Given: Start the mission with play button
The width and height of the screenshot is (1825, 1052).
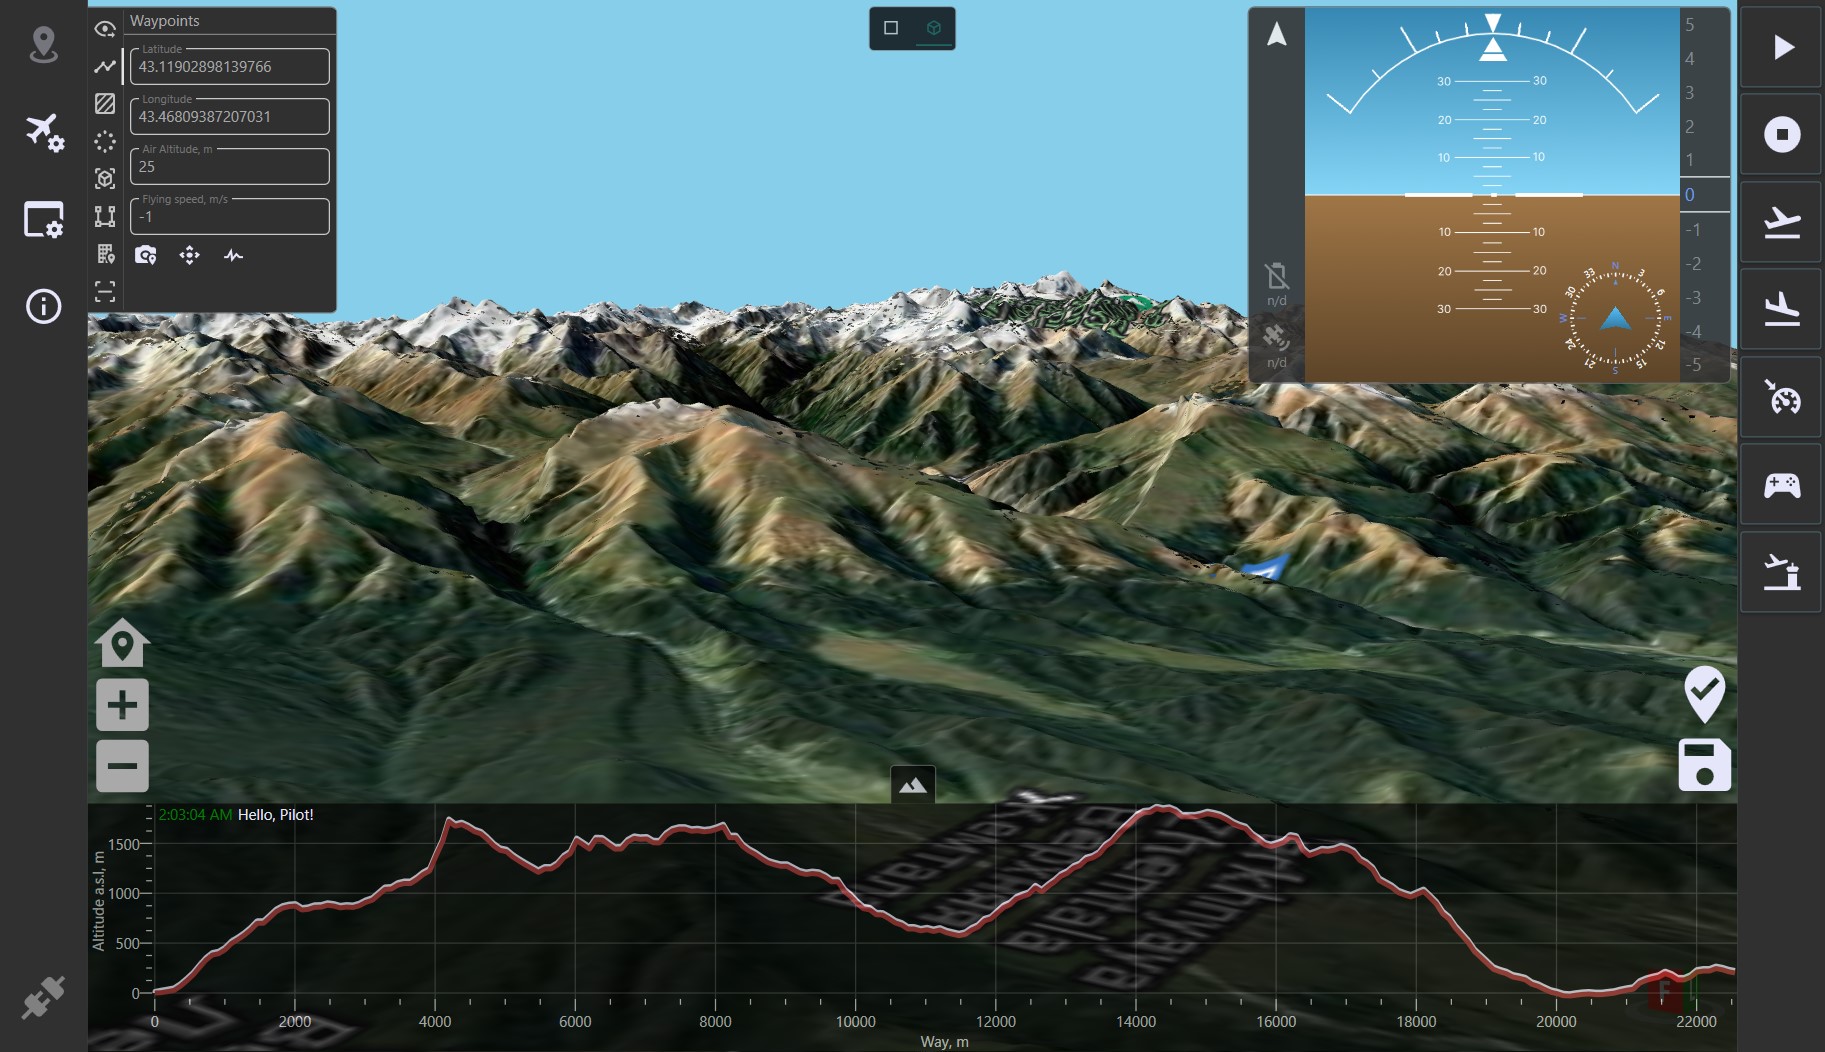Looking at the screenshot, I should 1781,47.
